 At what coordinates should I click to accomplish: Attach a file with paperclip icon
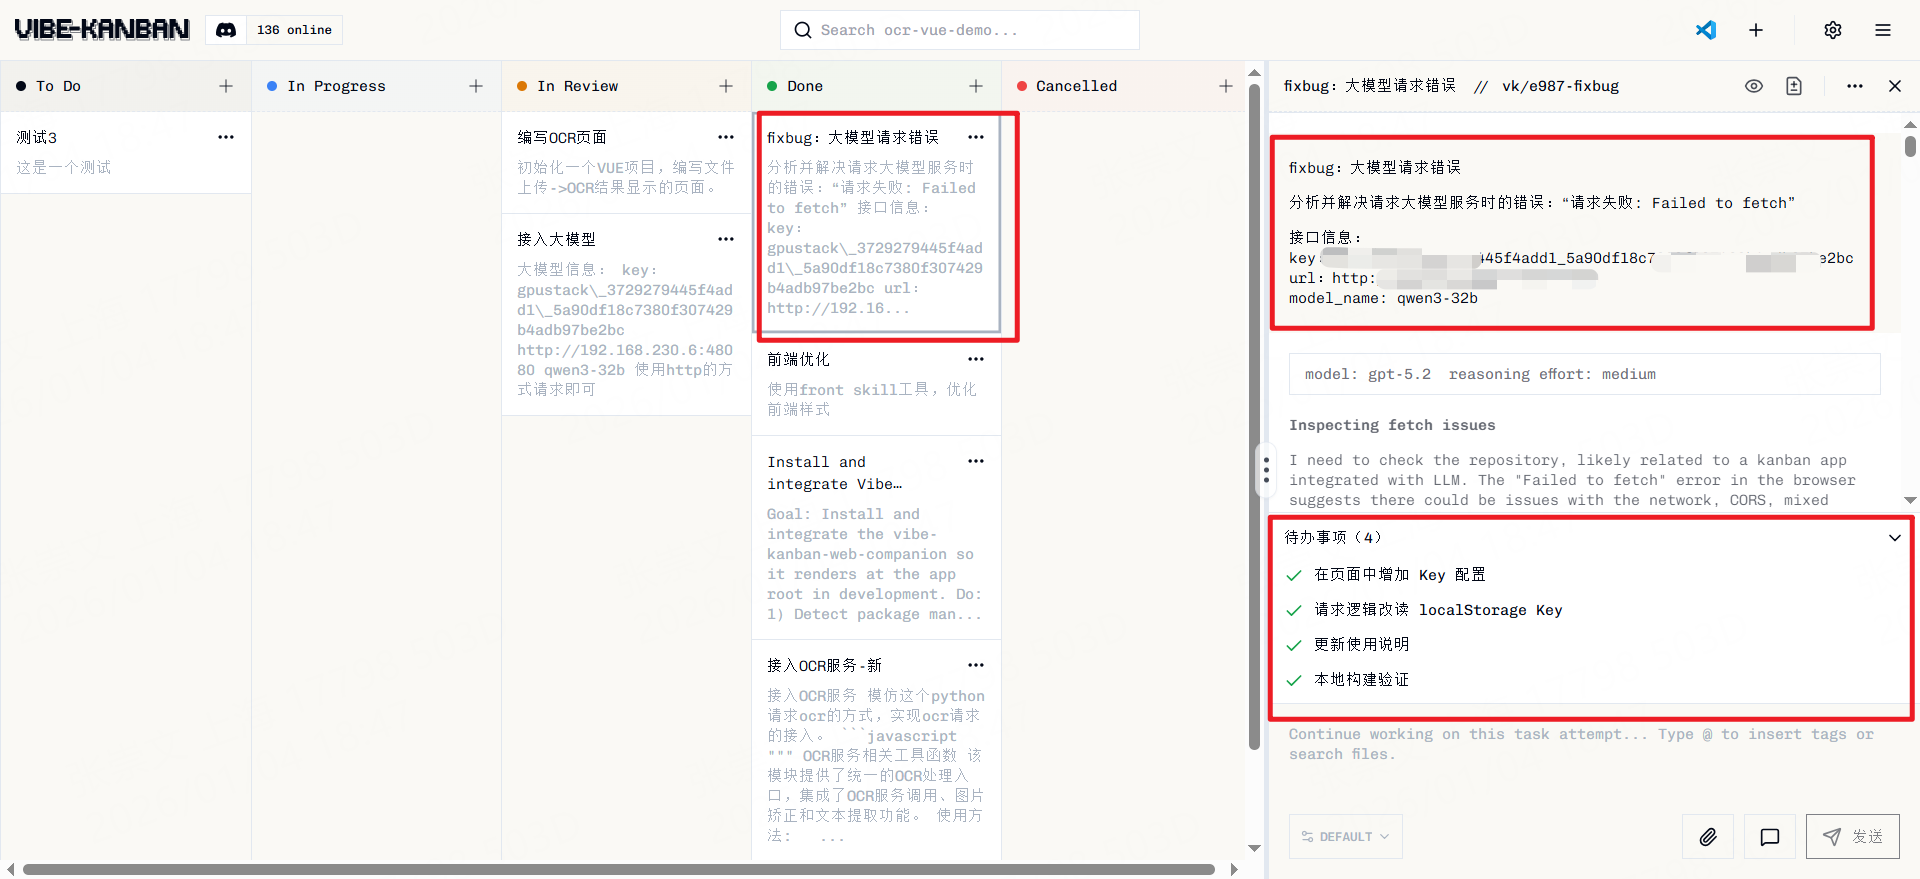coord(1708,837)
